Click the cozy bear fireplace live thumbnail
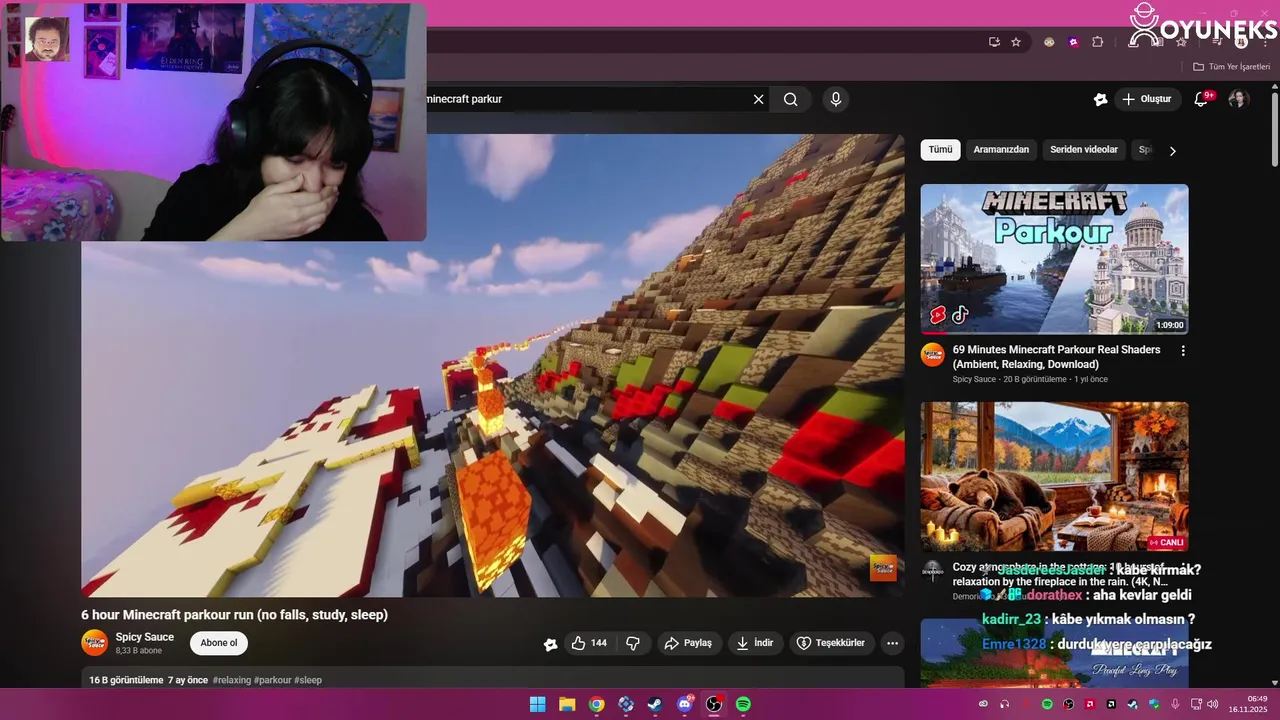Screen dimensions: 1280x720 [1055, 477]
